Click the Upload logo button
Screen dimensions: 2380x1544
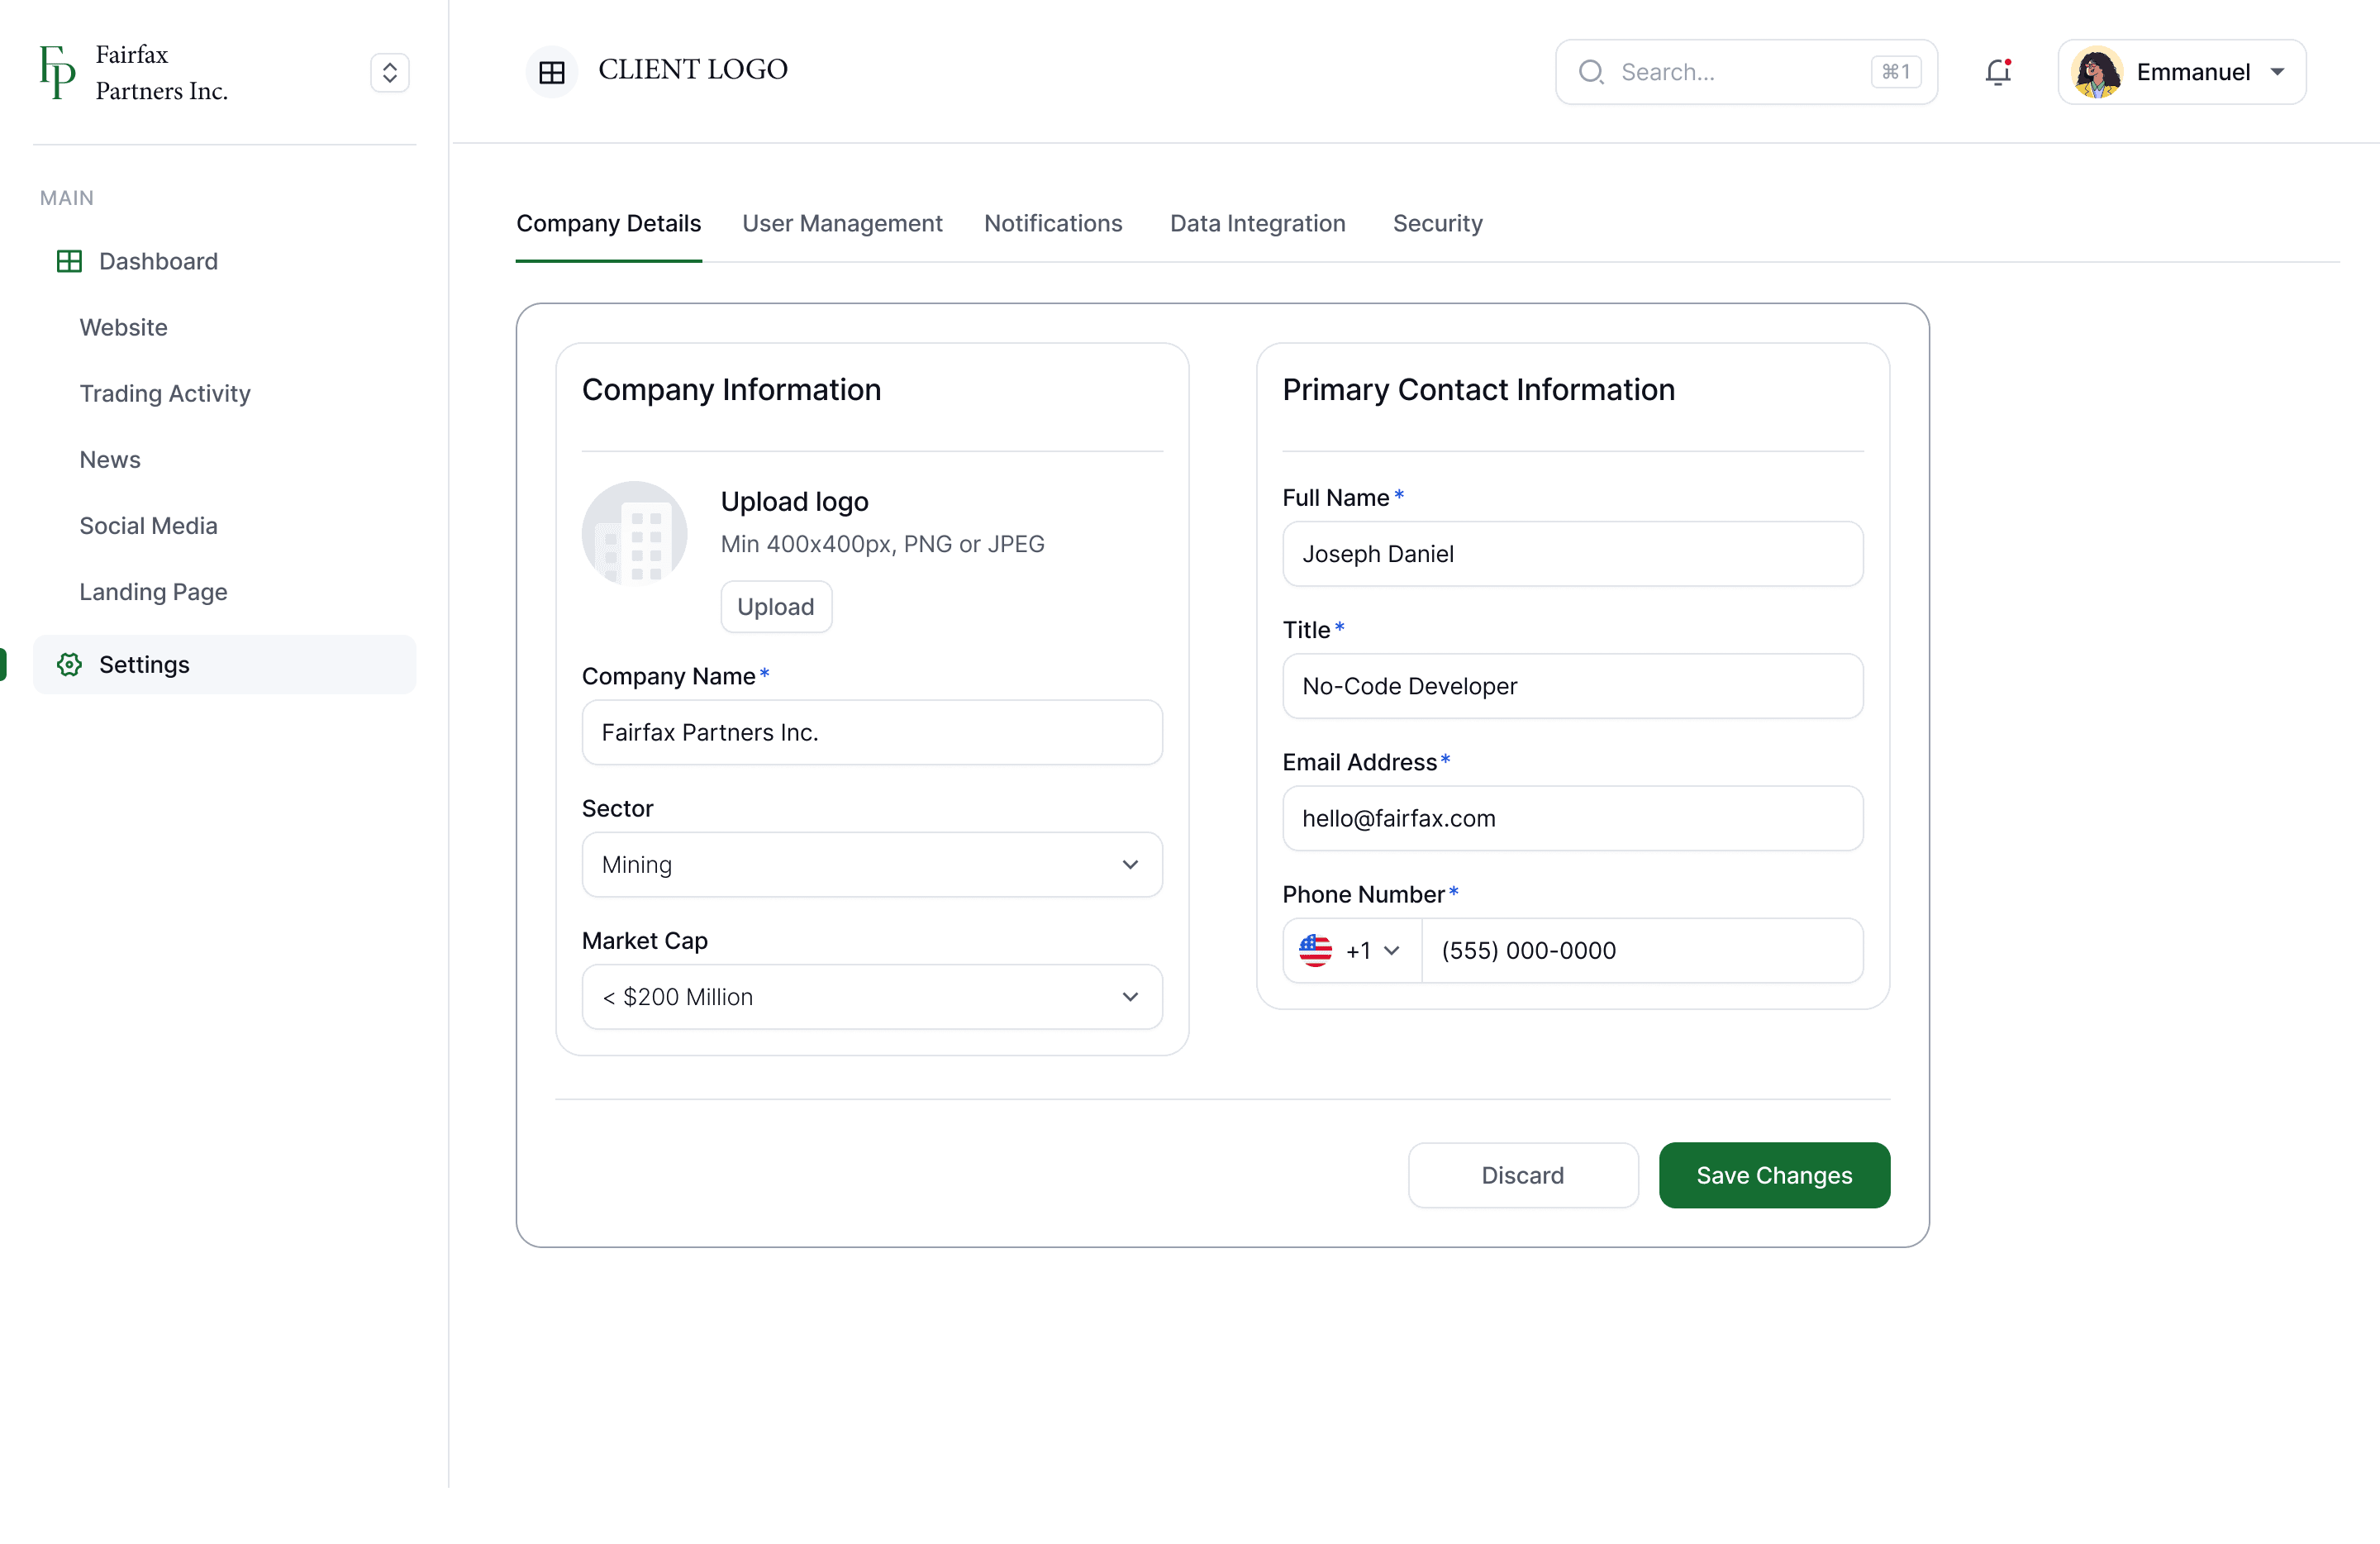(775, 606)
